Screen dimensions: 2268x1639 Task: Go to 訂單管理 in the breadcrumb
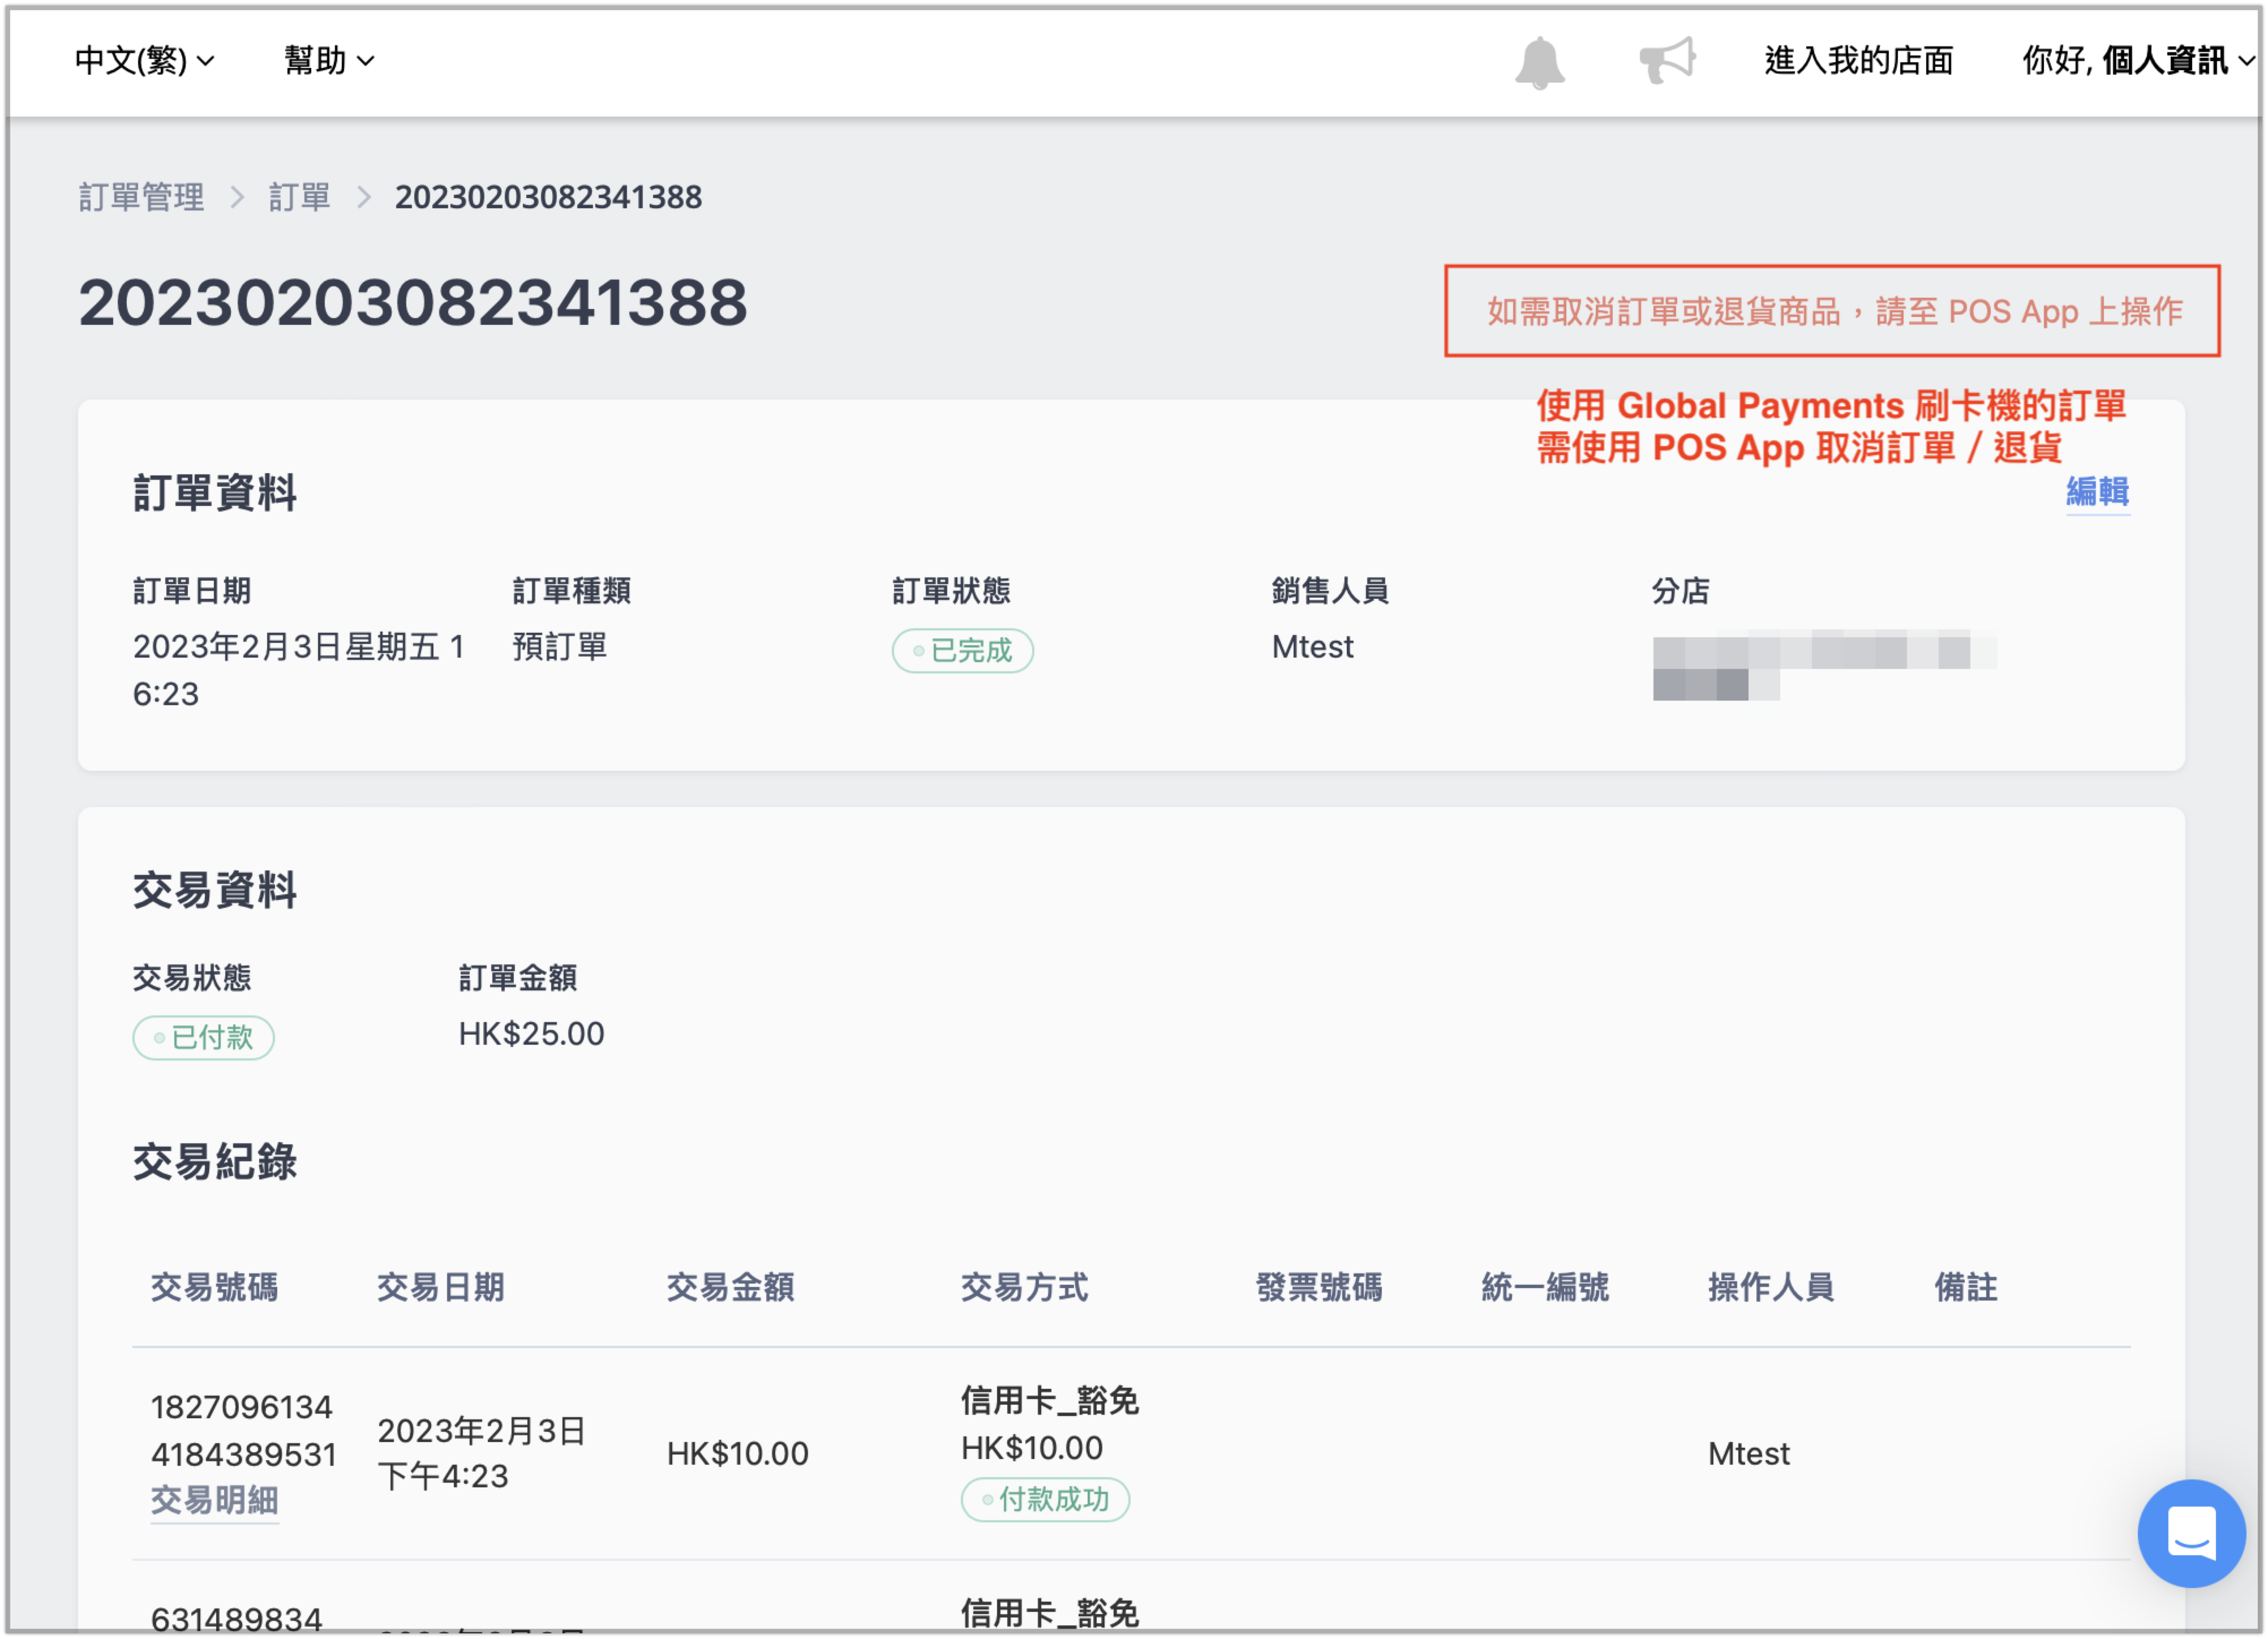pos(142,197)
